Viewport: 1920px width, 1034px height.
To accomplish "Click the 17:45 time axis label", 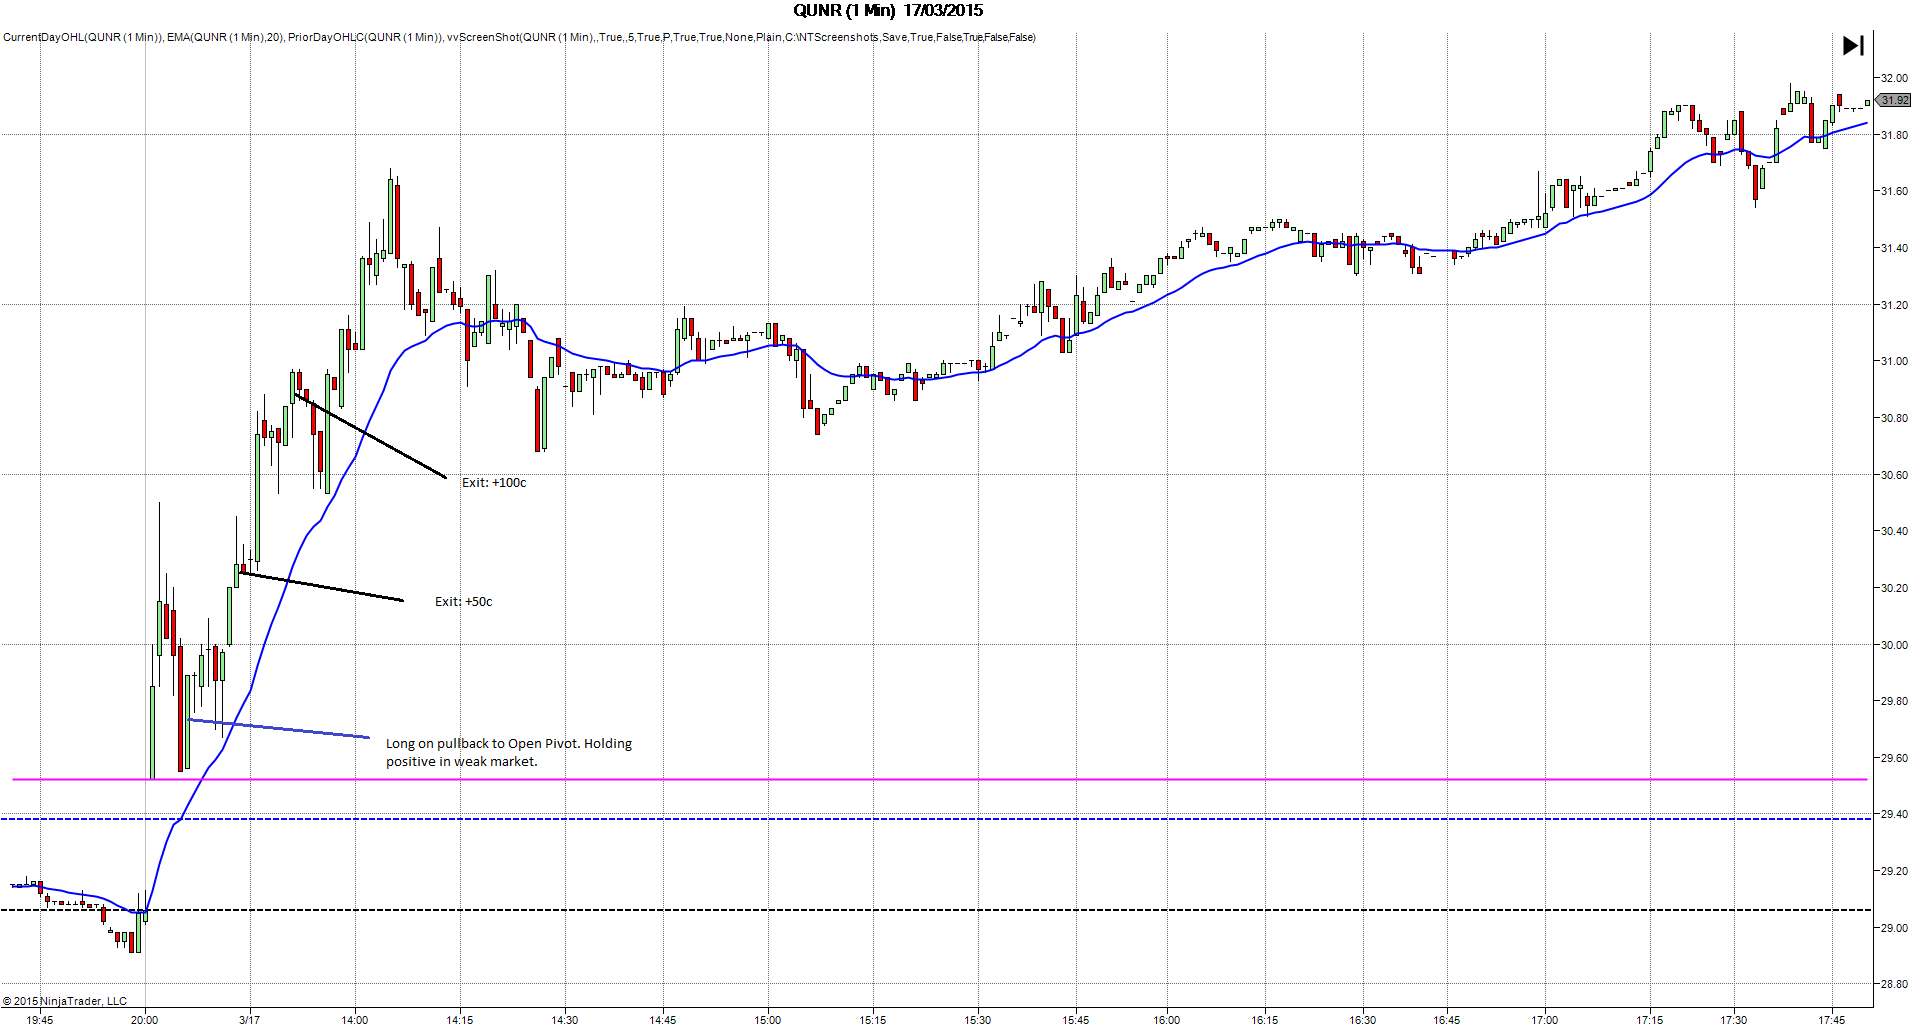I will tap(1831, 1020).
